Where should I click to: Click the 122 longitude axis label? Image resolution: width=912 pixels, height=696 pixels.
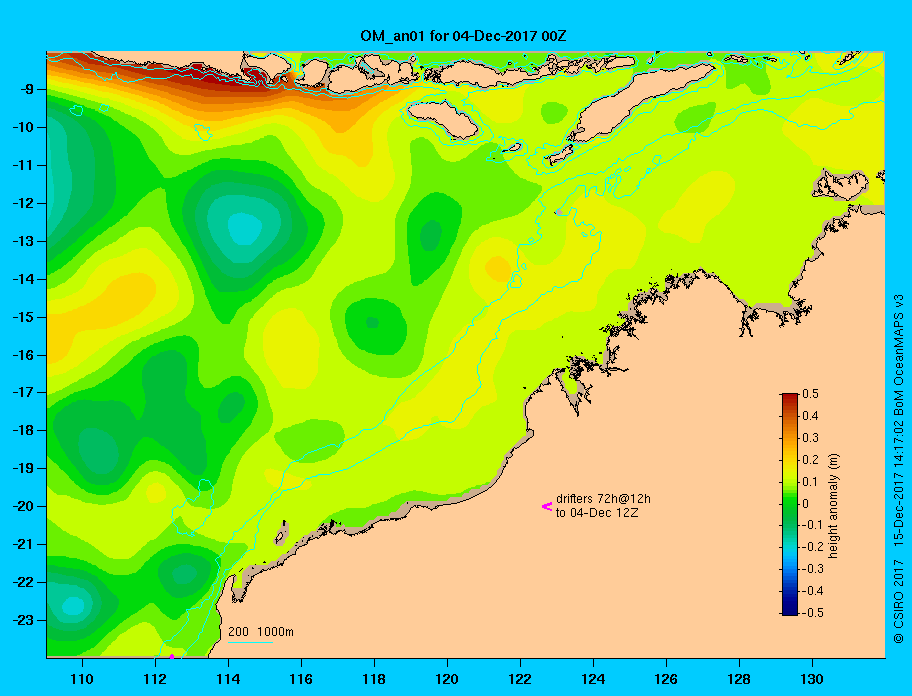(520, 679)
